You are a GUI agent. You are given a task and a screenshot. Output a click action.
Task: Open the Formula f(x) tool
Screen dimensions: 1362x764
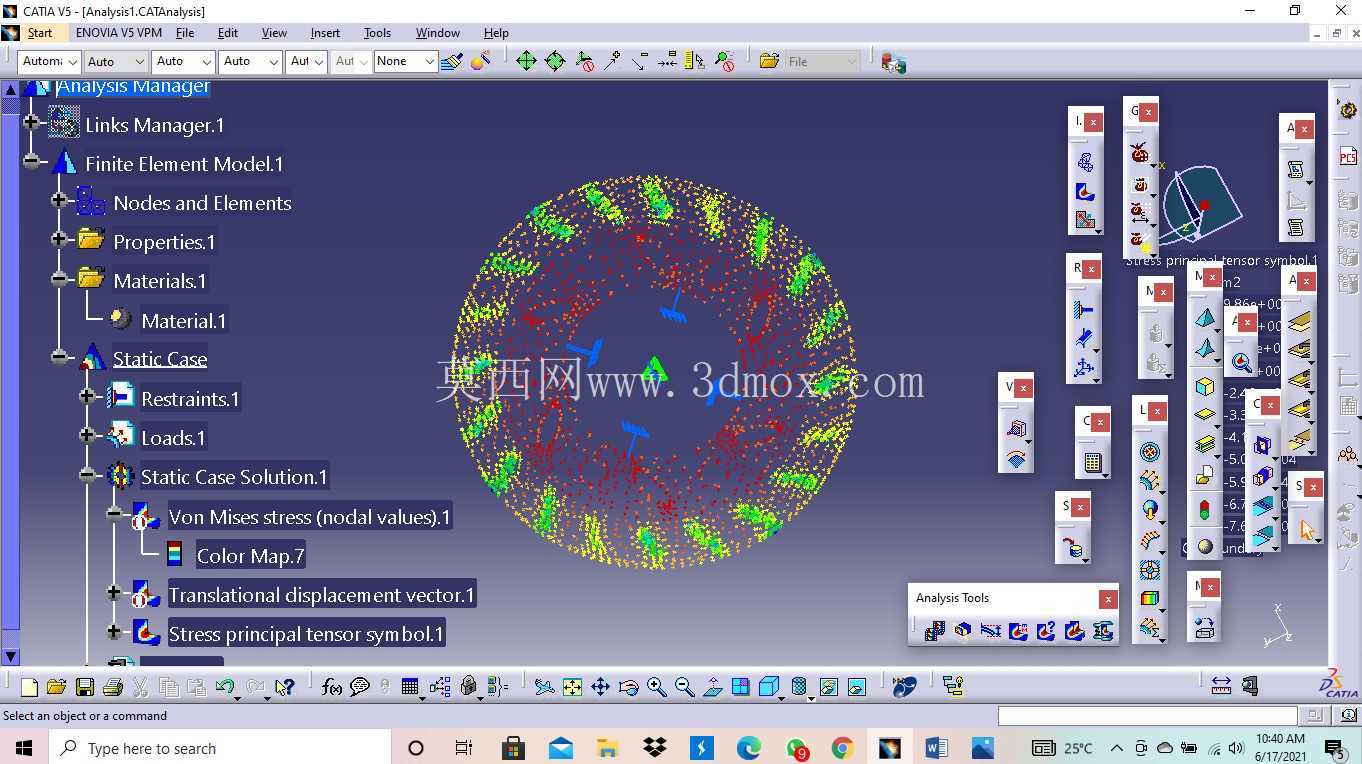(x=332, y=687)
